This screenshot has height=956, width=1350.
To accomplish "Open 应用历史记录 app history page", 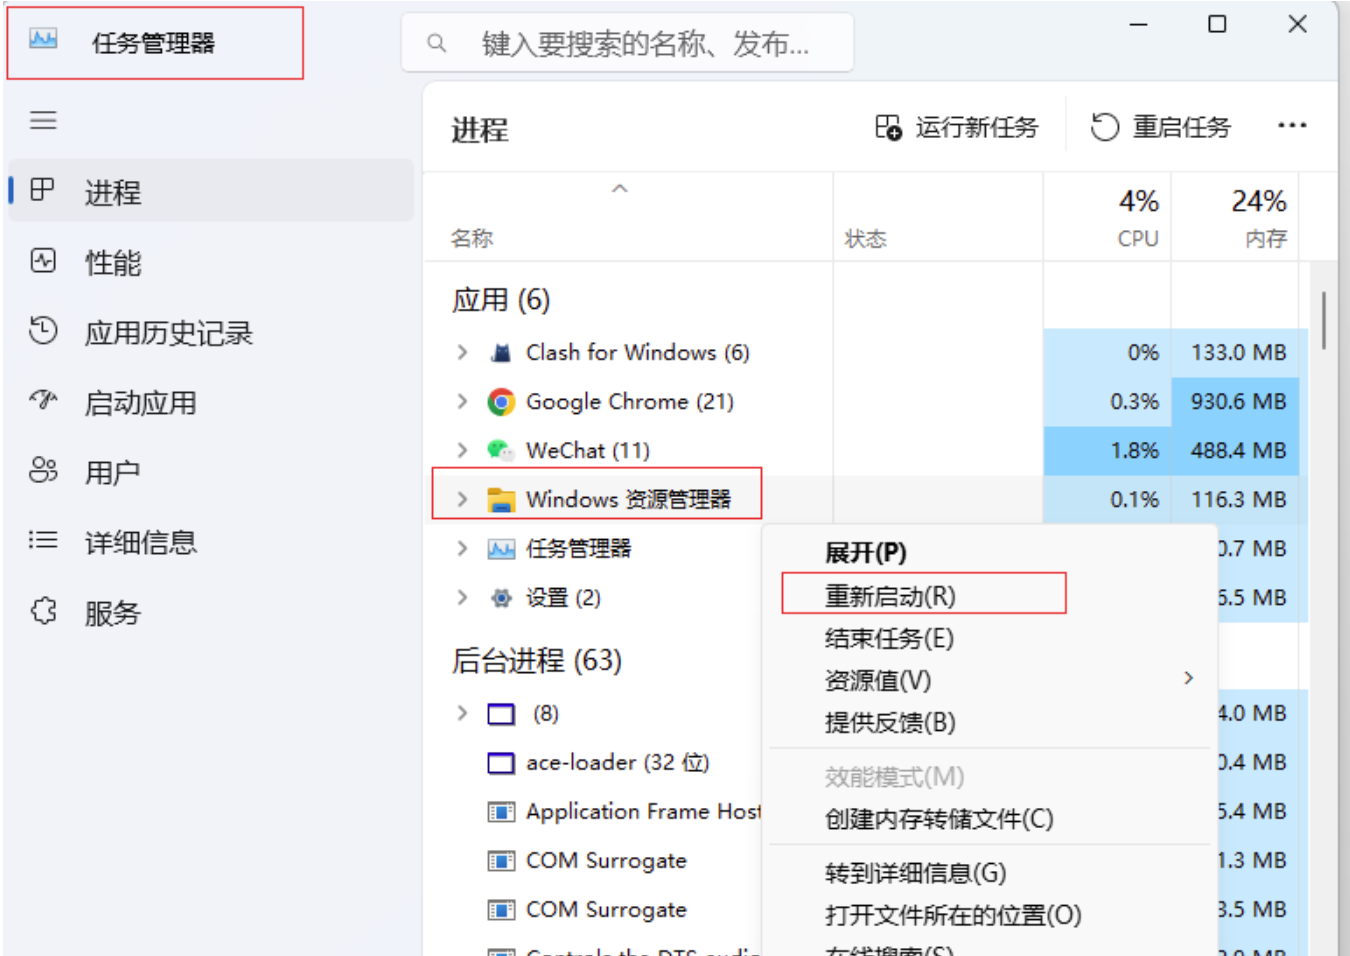I will point(168,333).
